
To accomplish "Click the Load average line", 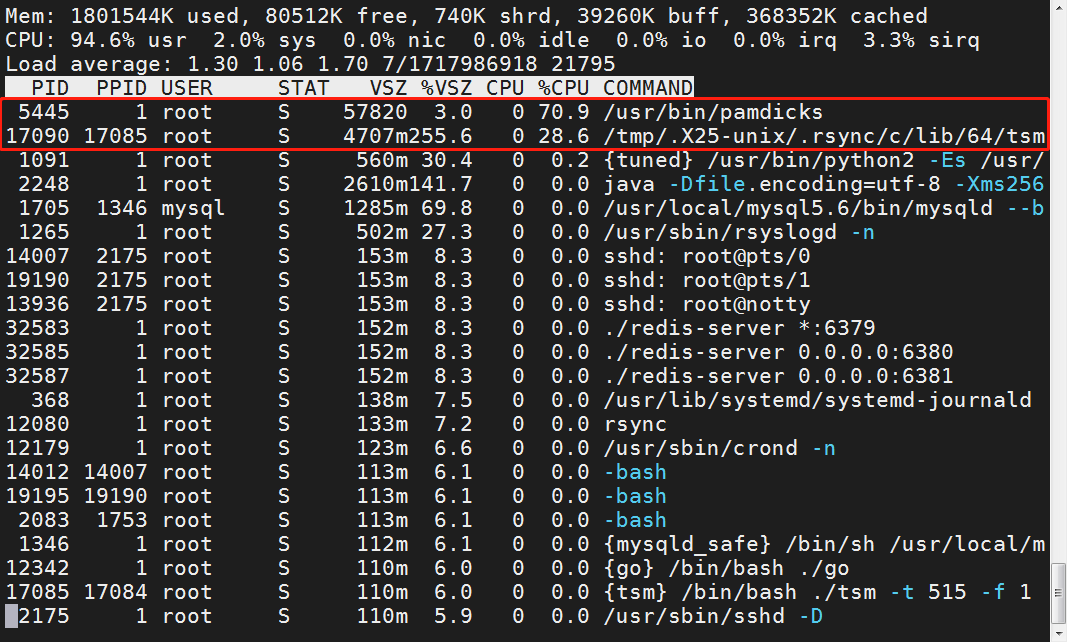I will point(310,64).
